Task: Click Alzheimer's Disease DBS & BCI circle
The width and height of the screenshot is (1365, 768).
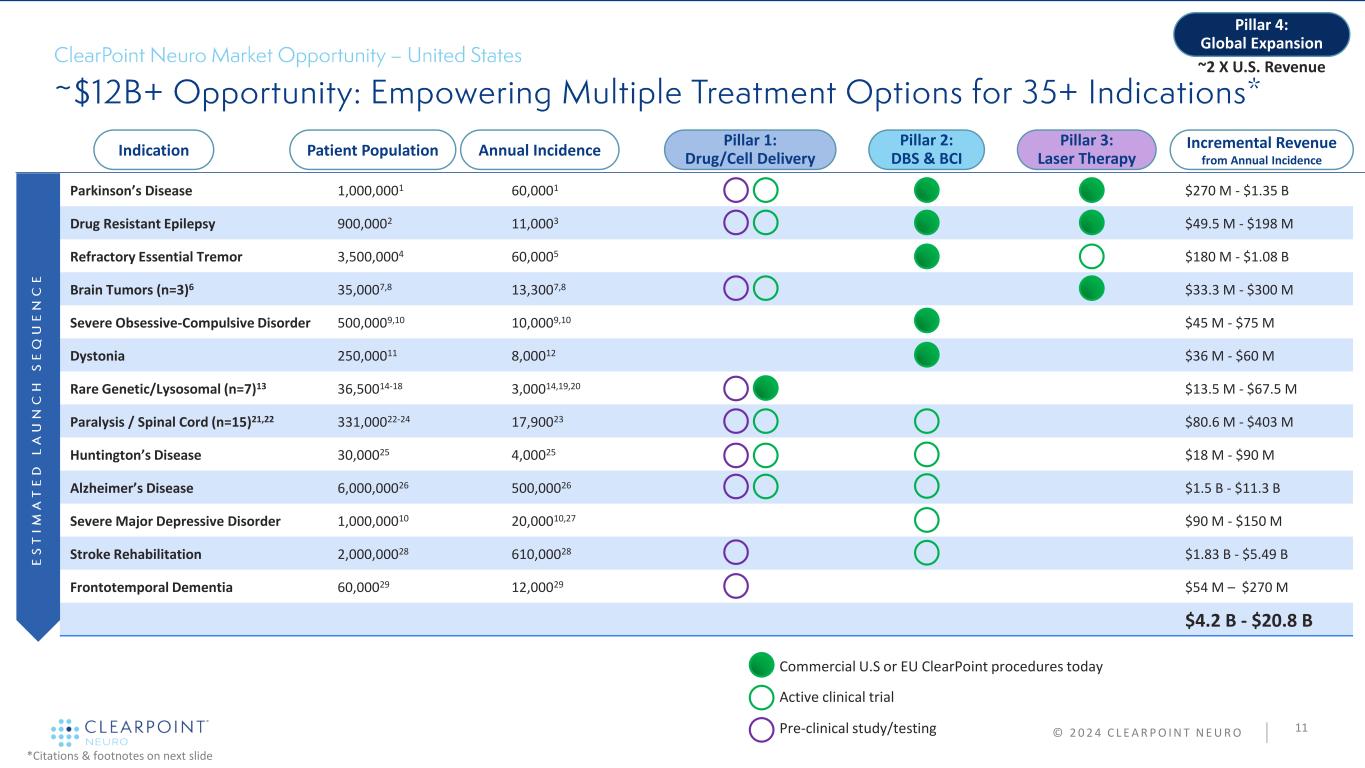Action: point(926,488)
